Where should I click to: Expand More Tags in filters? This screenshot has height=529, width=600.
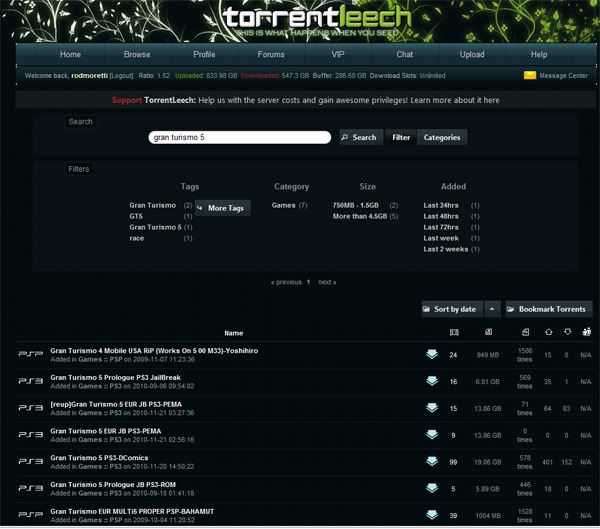223,208
